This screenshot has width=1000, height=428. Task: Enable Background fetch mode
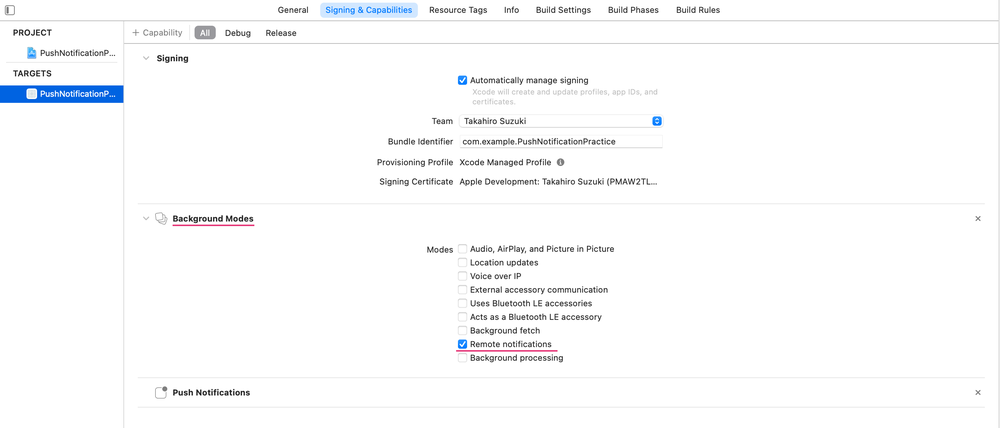pyautogui.click(x=462, y=331)
